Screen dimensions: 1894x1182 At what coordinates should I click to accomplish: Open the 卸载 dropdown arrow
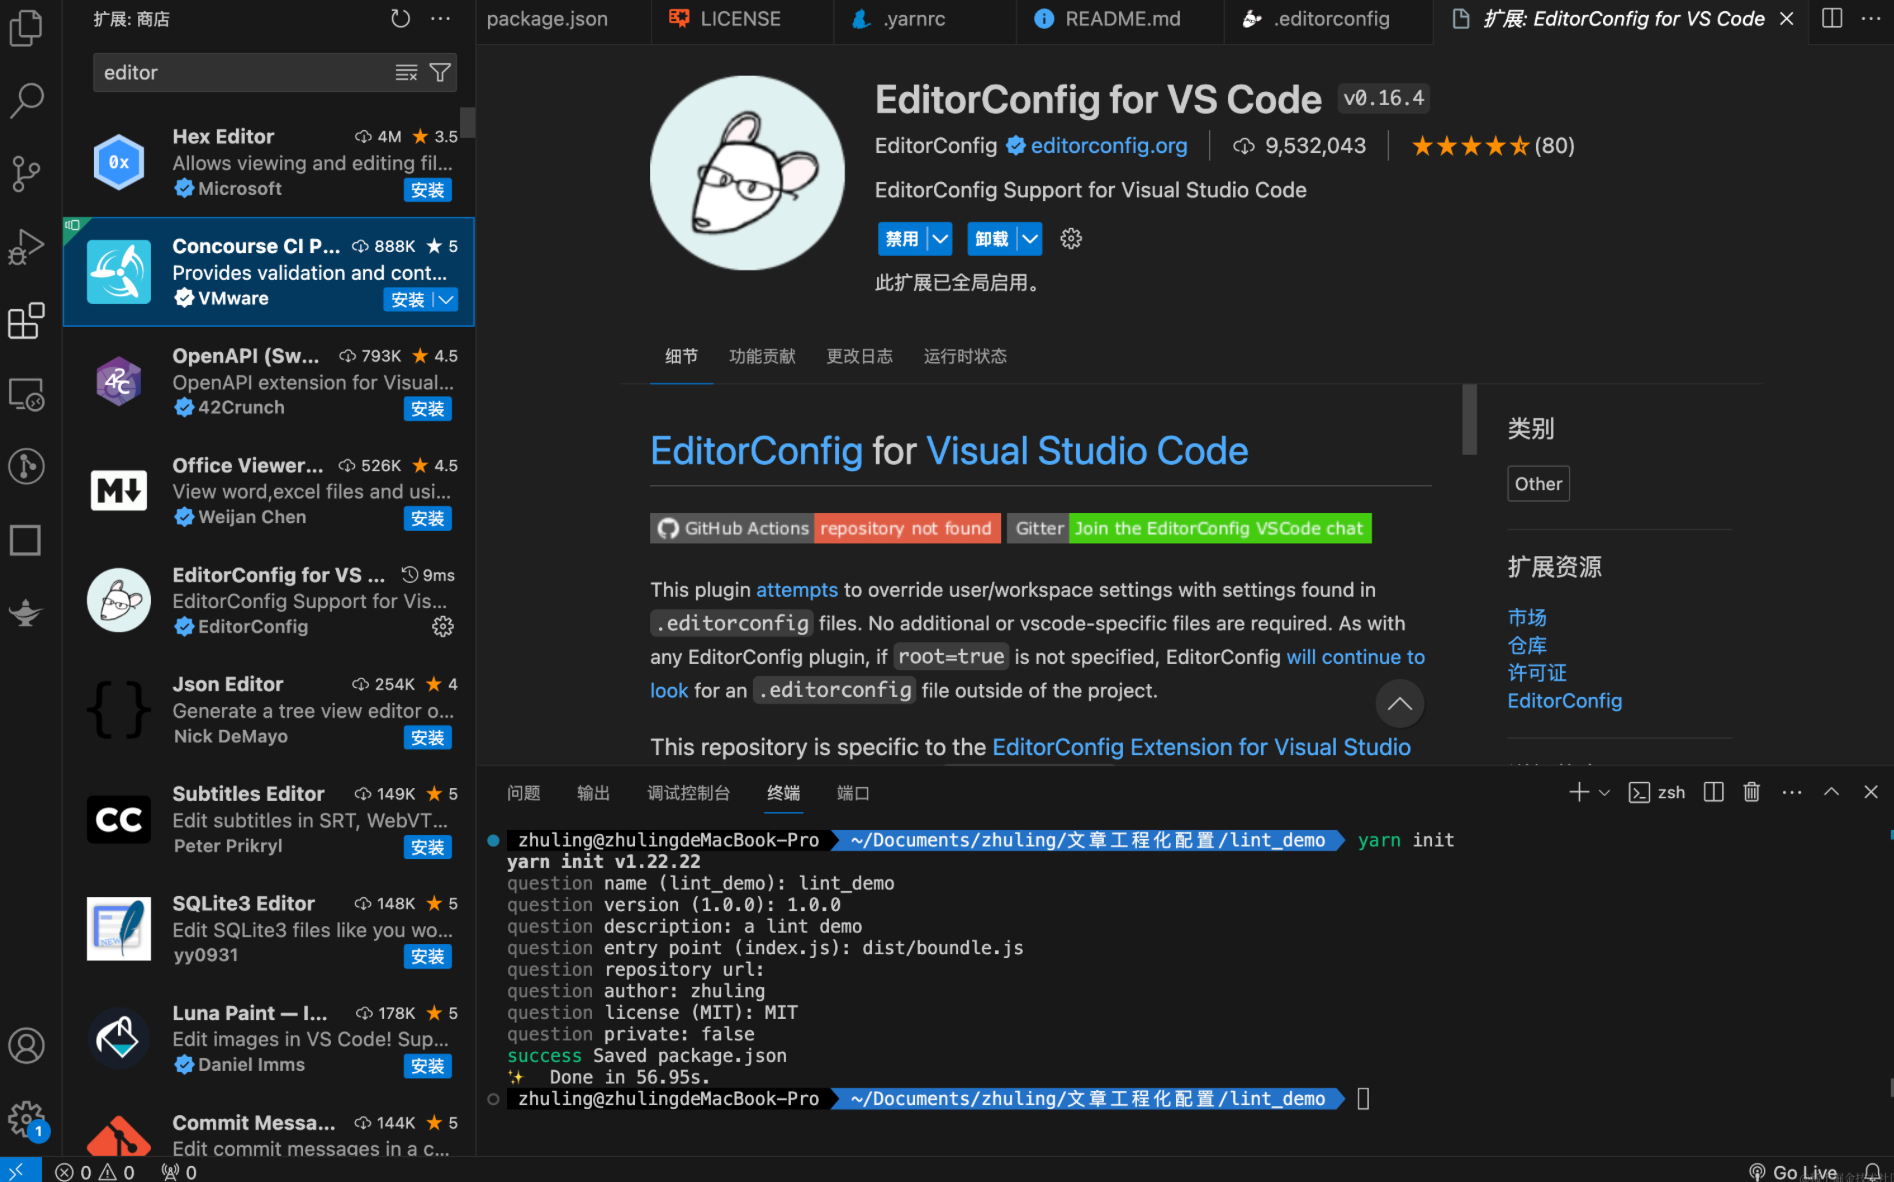click(1030, 239)
